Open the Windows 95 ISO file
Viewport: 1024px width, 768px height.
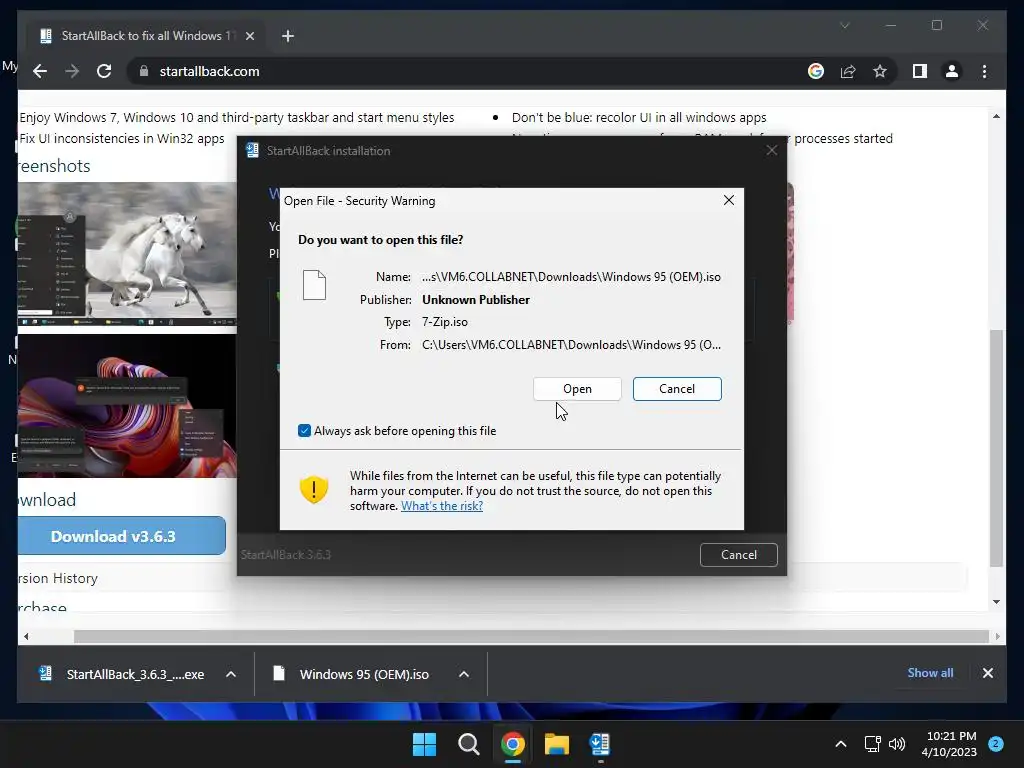click(x=577, y=389)
